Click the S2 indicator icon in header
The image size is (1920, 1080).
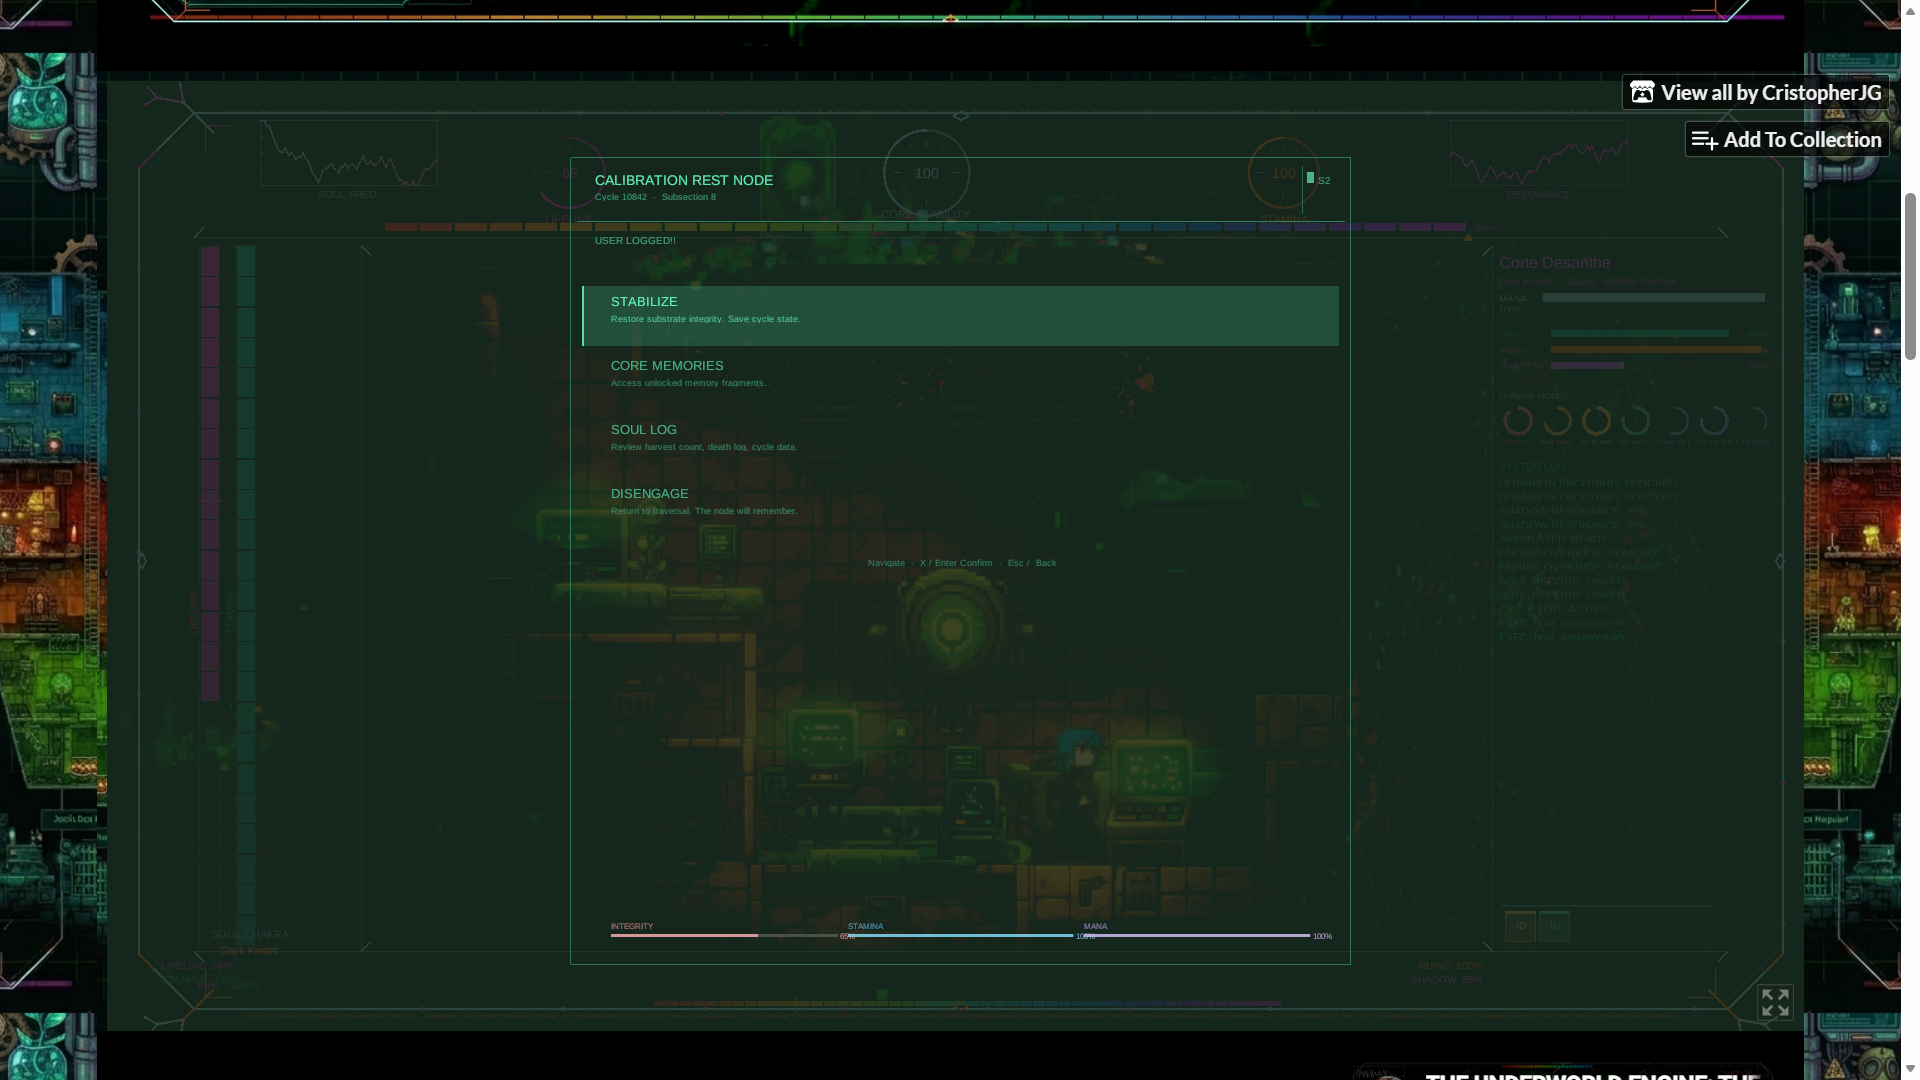(x=1310, y=178)
